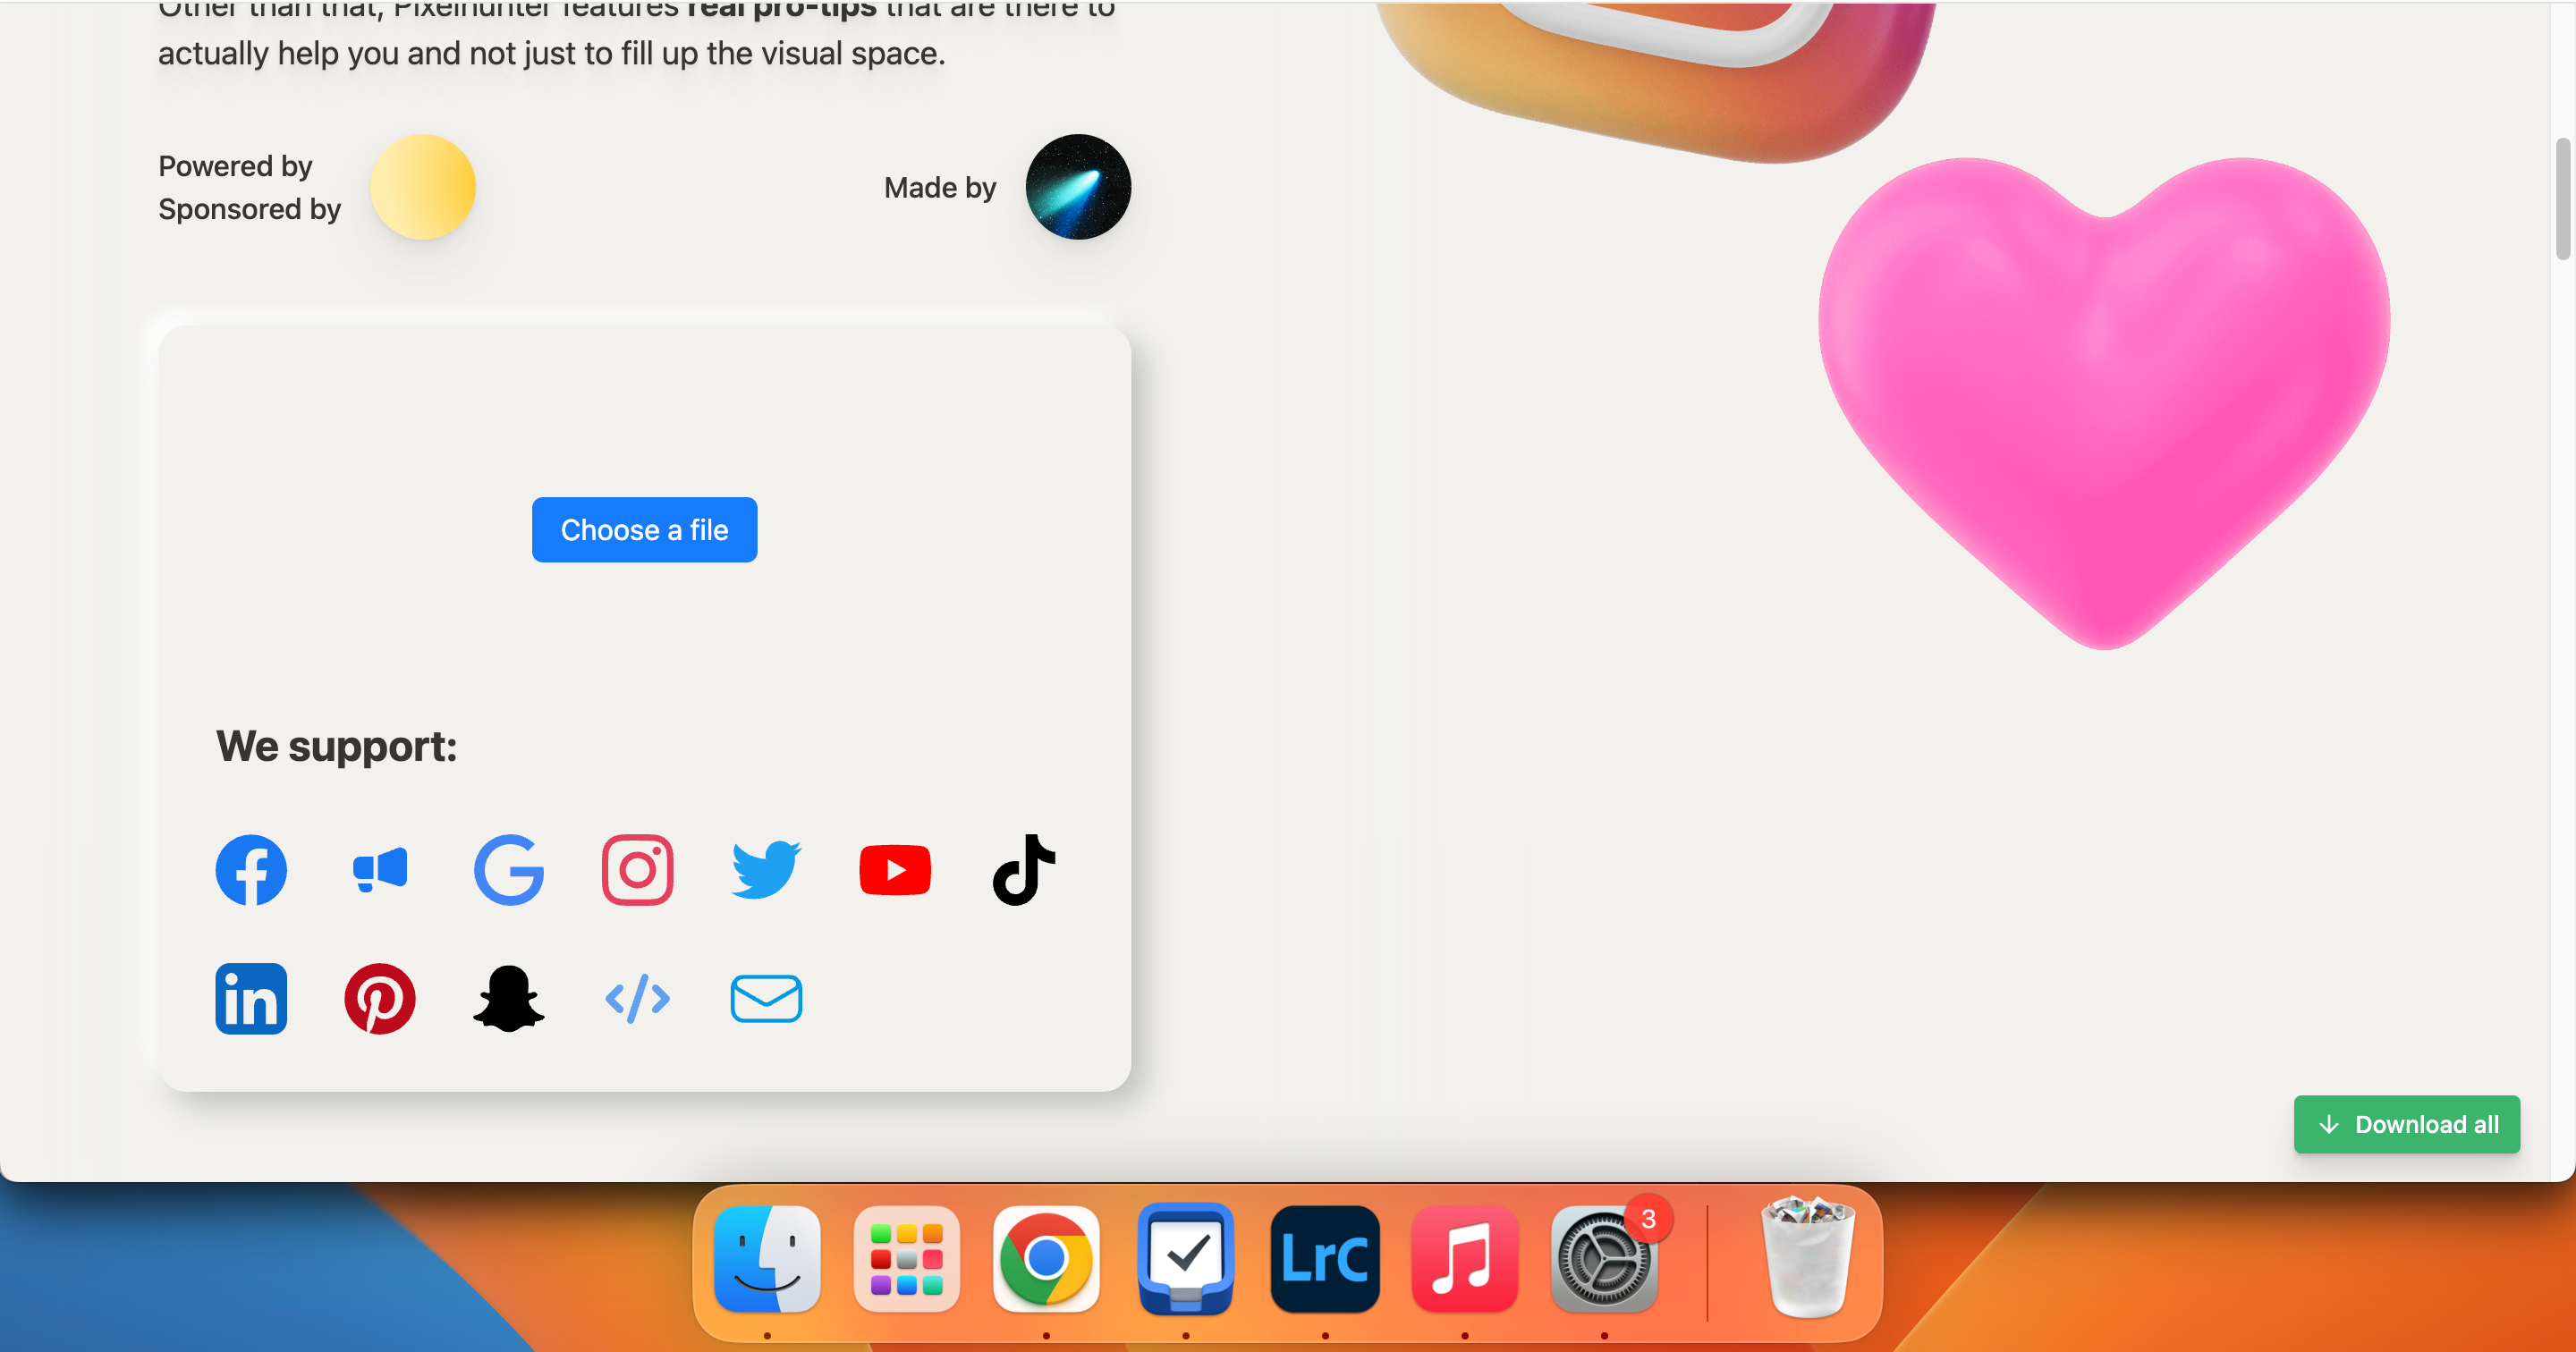Click the Download all button
Viewport: 2576px width, 1352px height.
click(2407, 1124)
